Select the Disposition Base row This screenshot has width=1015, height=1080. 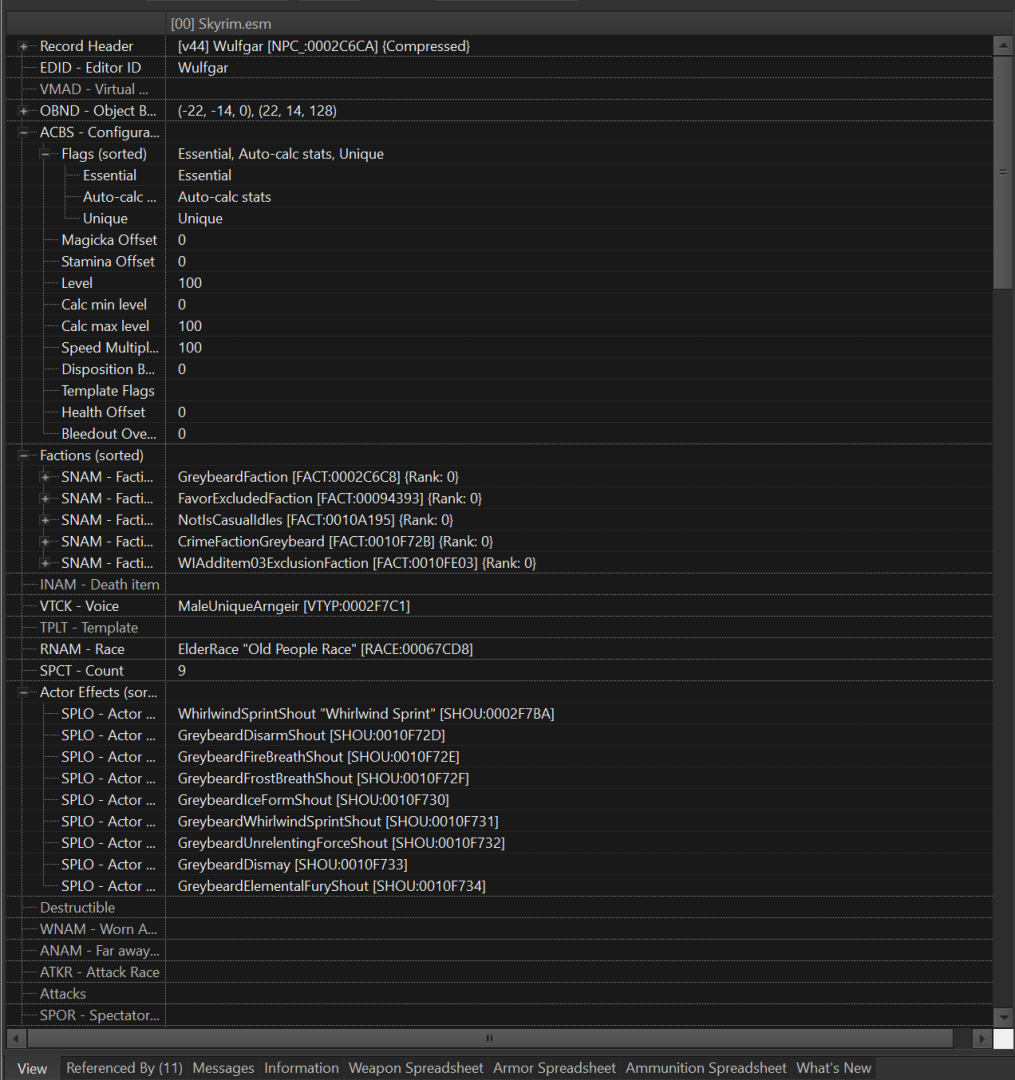499,369
